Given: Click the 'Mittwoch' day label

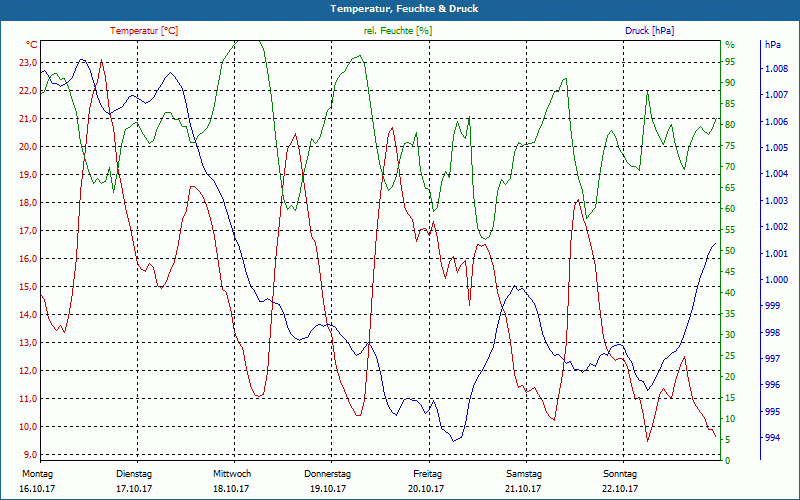Looking at the screenshot, I should pyautogui.click(x=232, y=474).
